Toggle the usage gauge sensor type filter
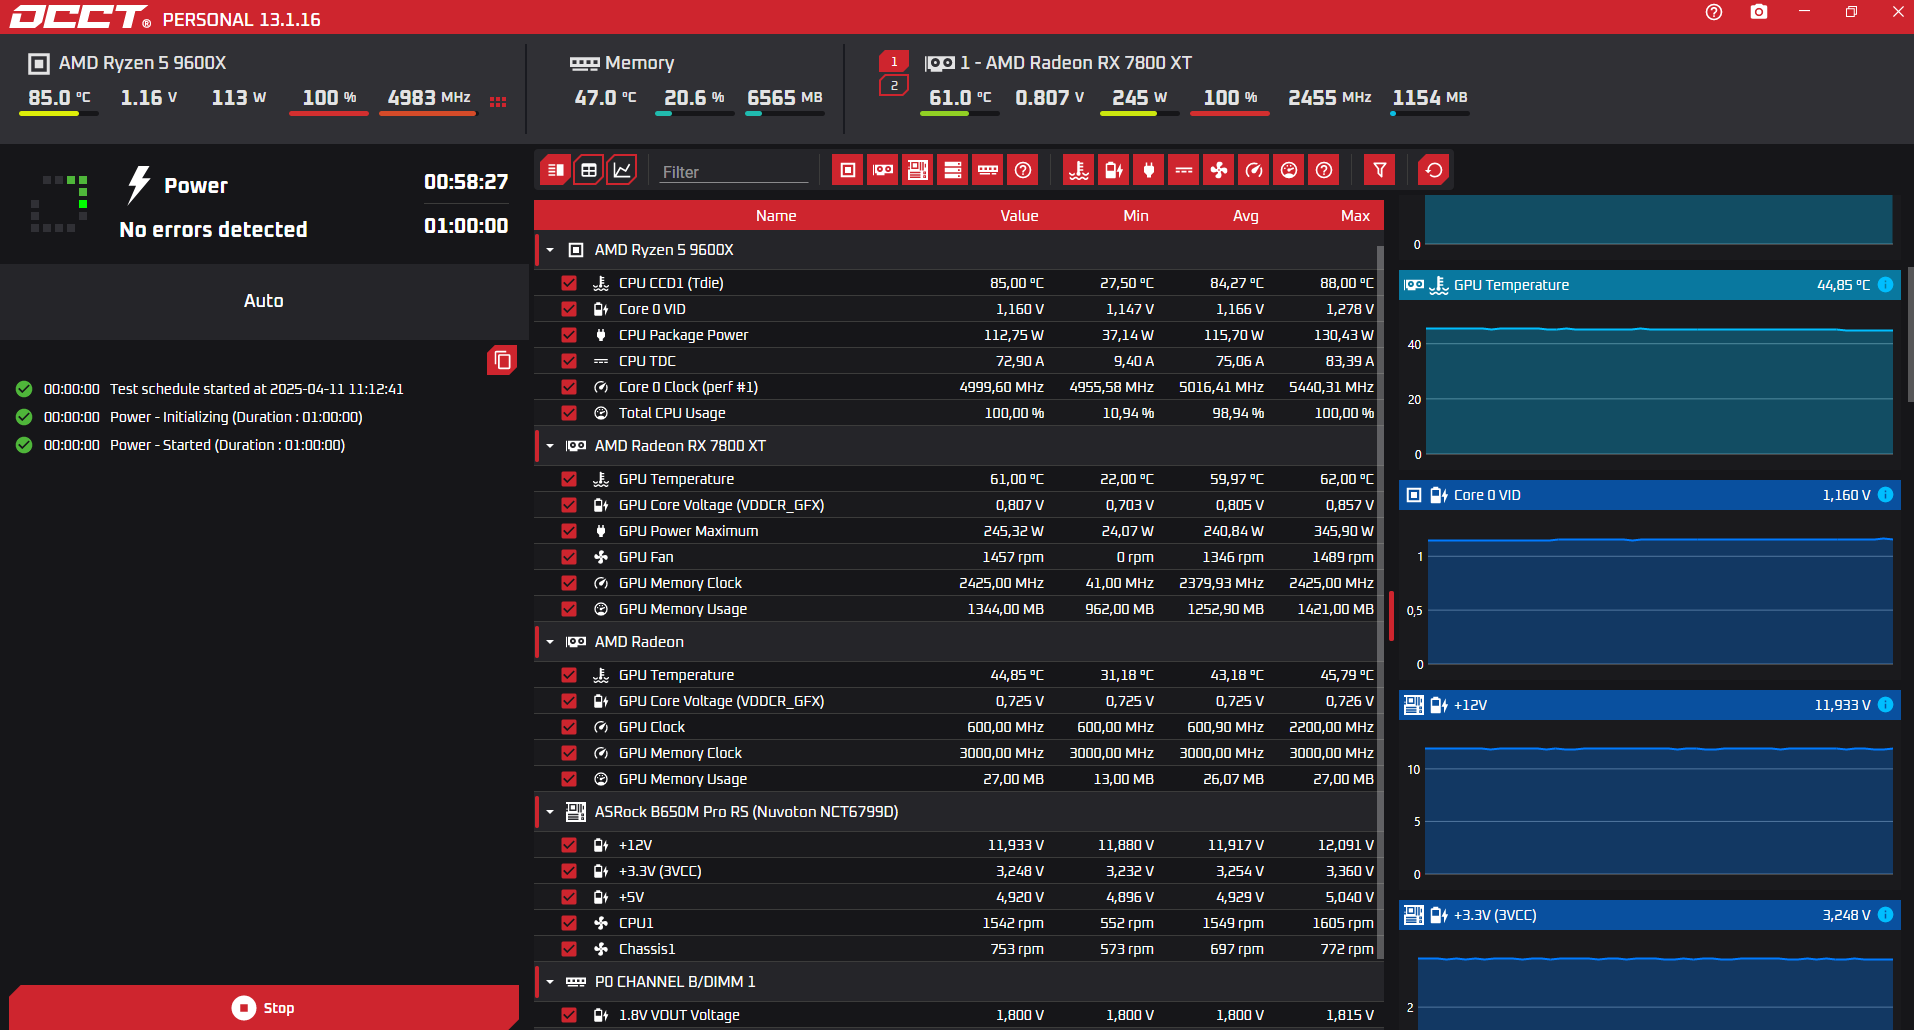Image resolution: width=1914 pixels, height=1030 pixels. click(1289, 170)
